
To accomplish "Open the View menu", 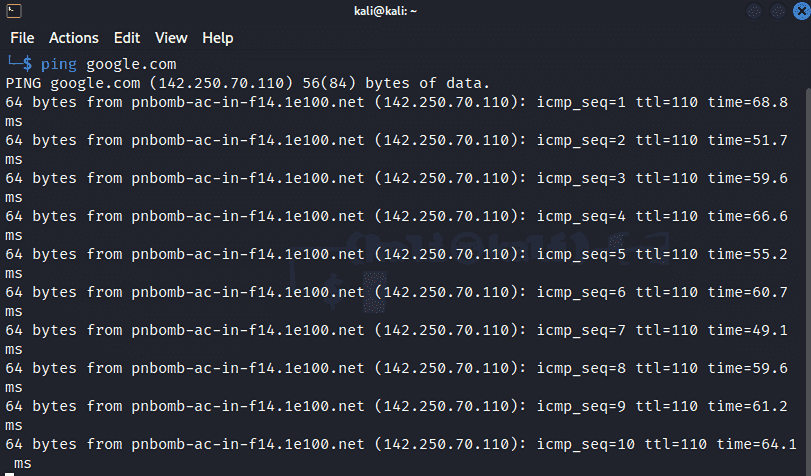I will [171, 38].
